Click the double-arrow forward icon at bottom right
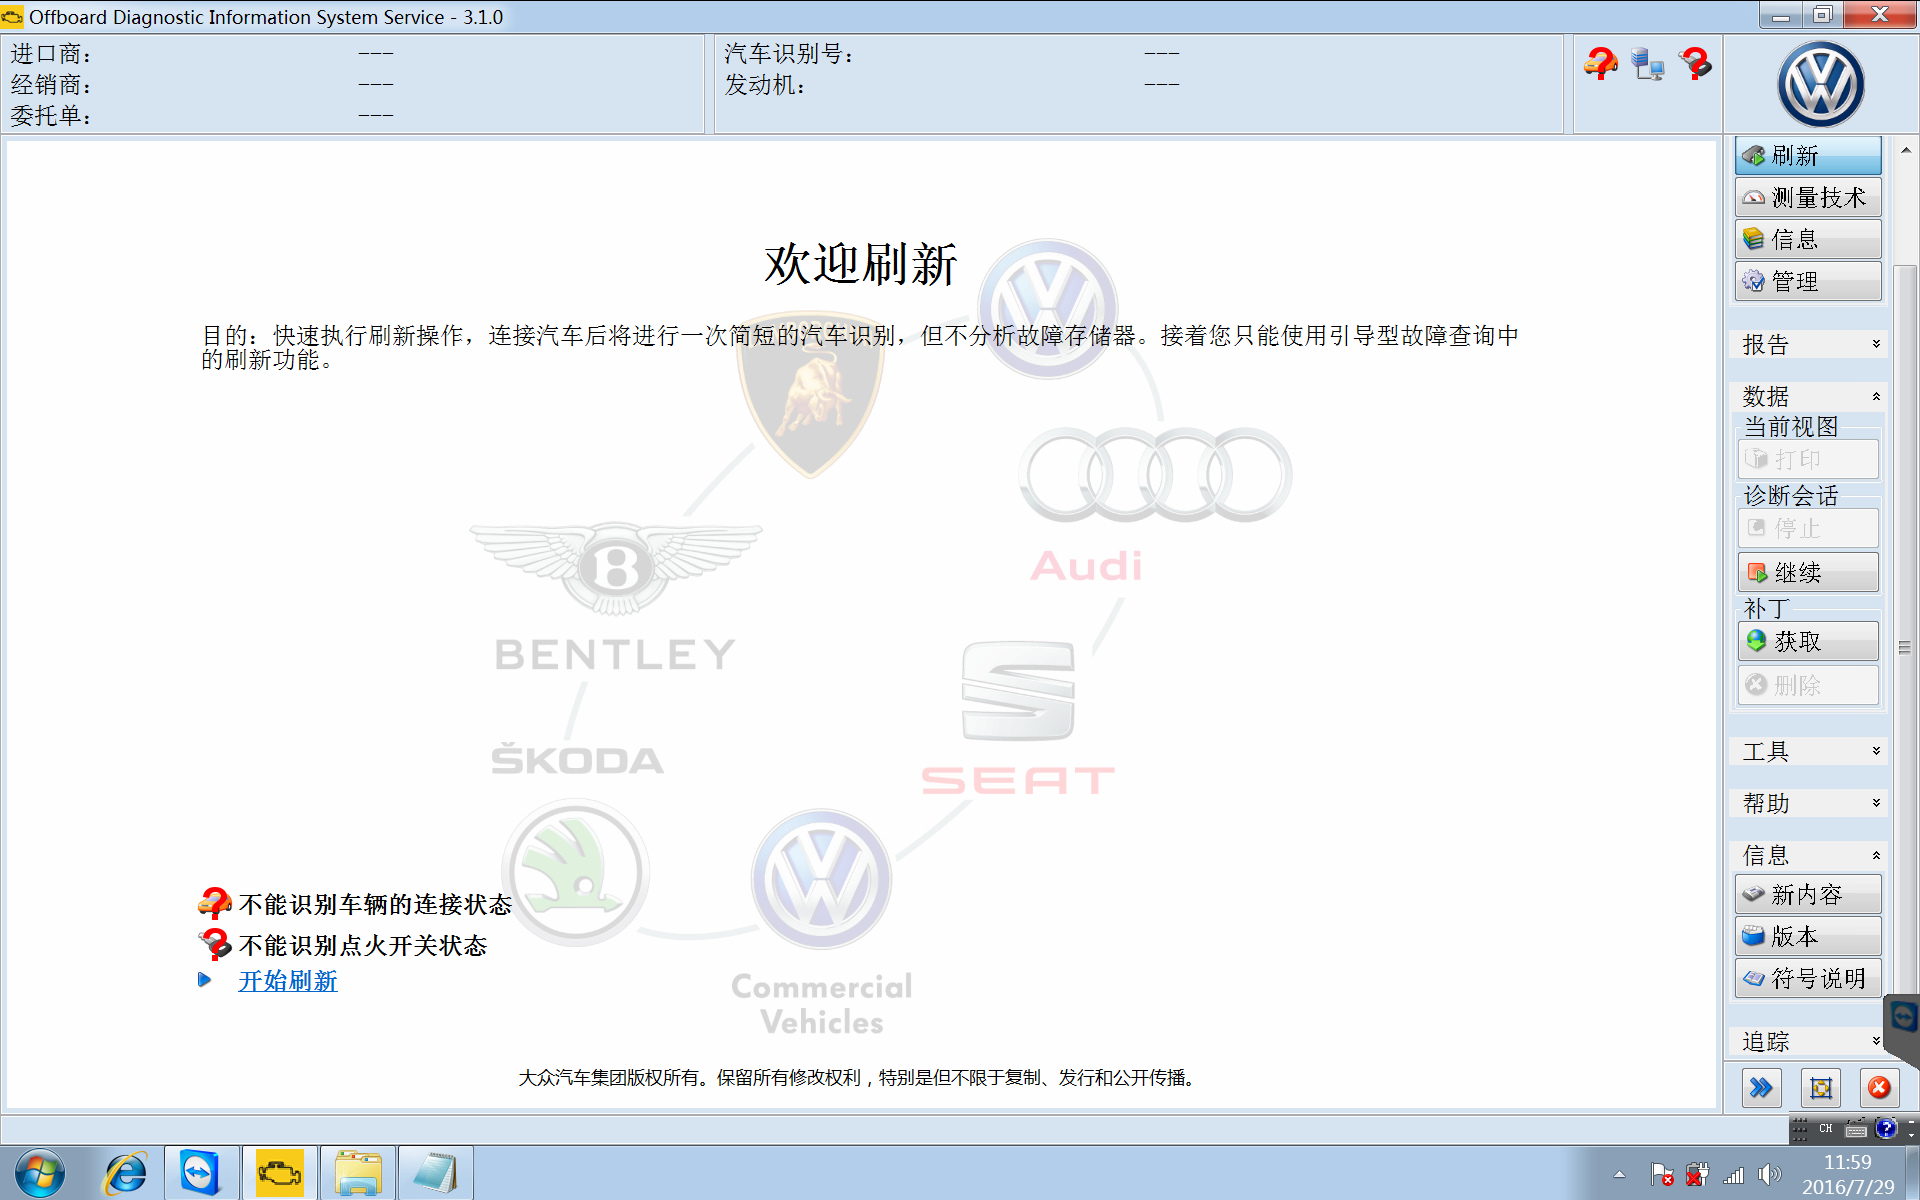The image size is (1920, 1200). click(x=1761, y=1088)
